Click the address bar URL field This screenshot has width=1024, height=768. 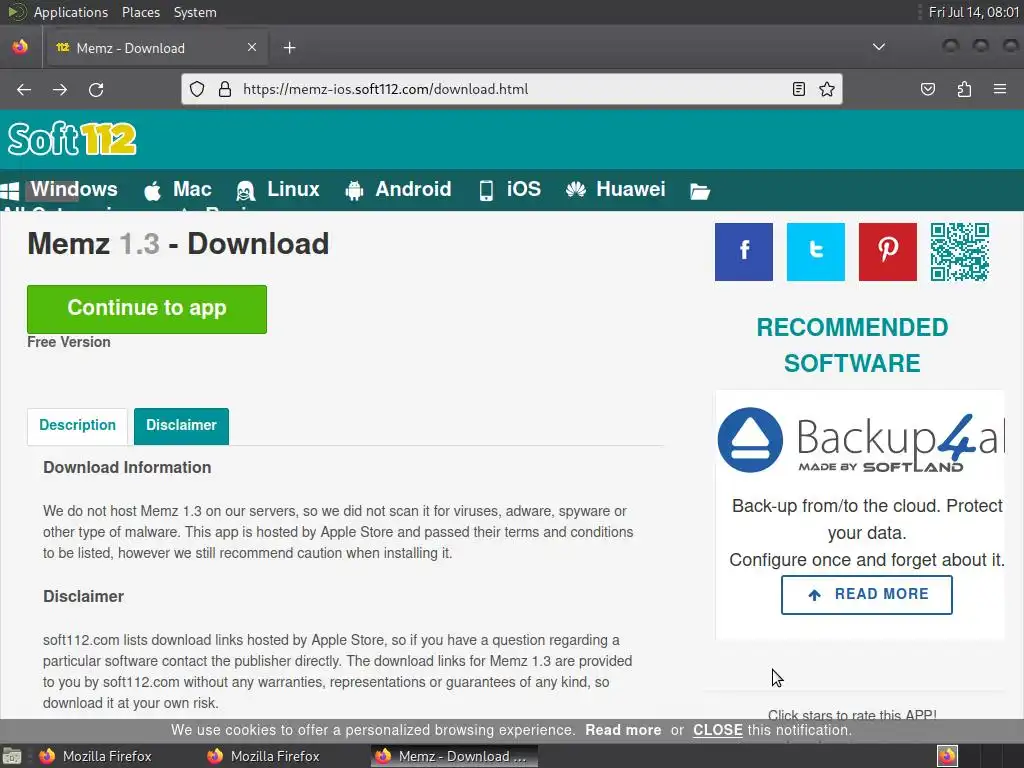(x=513, y=89)
